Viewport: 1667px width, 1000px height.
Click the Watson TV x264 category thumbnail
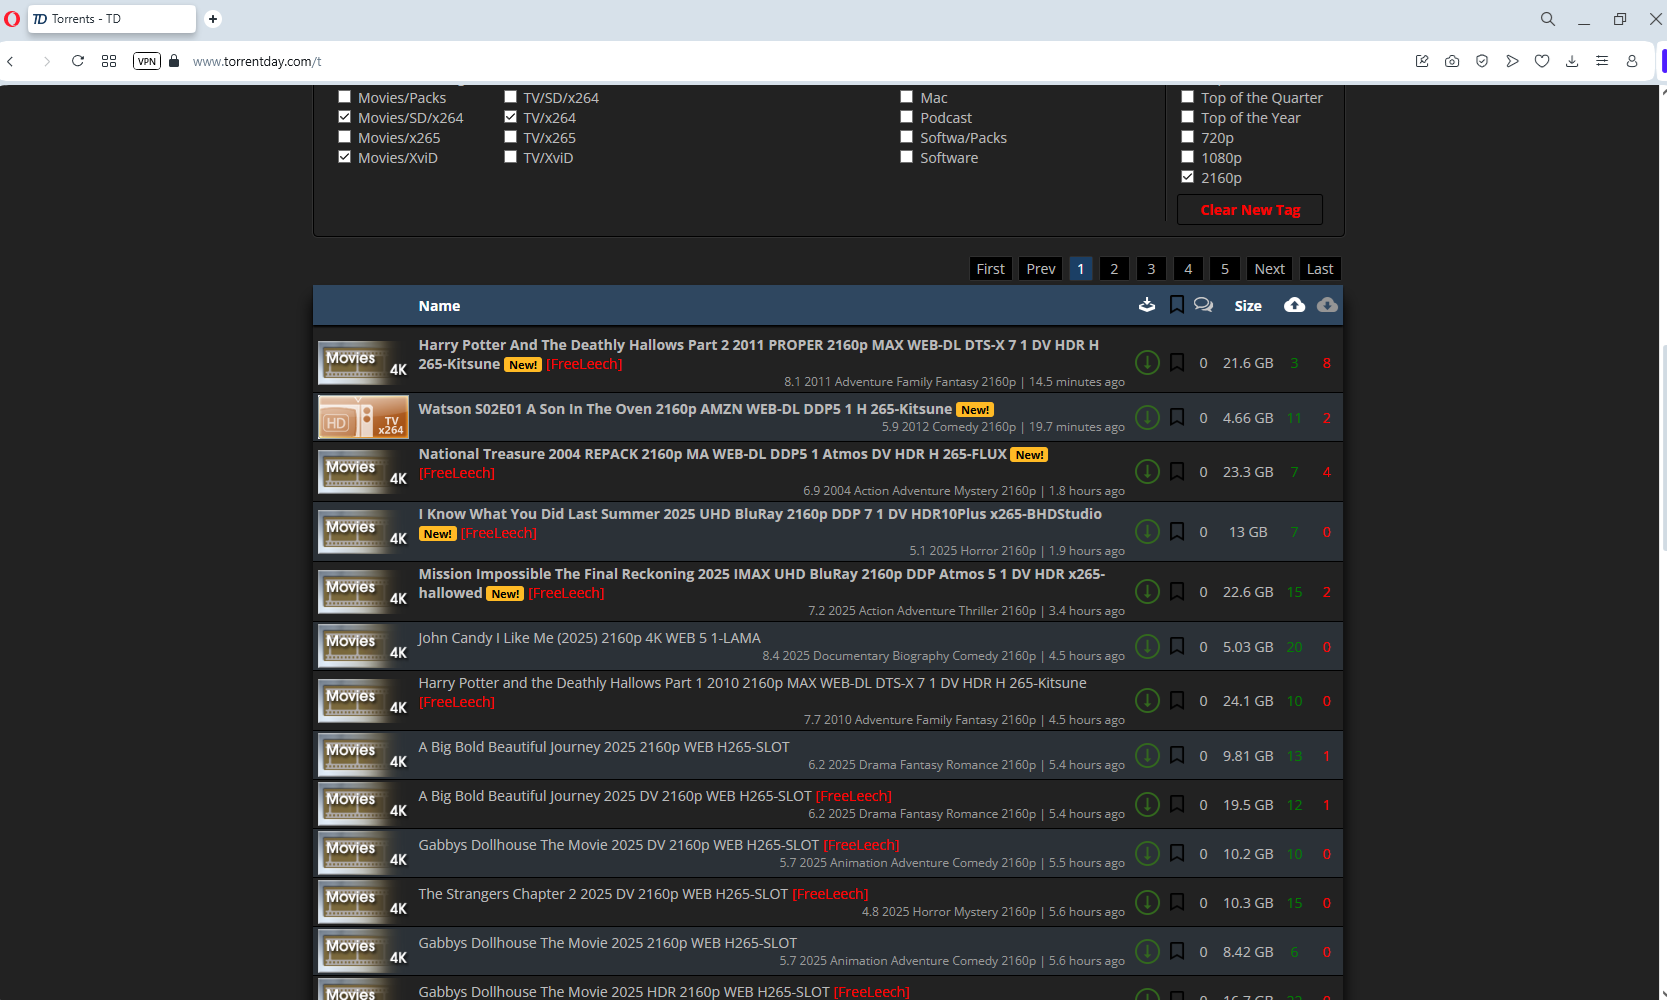click(363, 417)
